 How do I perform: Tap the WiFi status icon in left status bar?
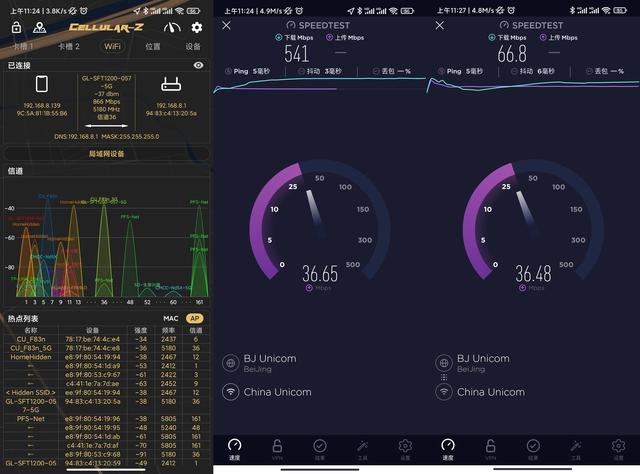point(179,11)
